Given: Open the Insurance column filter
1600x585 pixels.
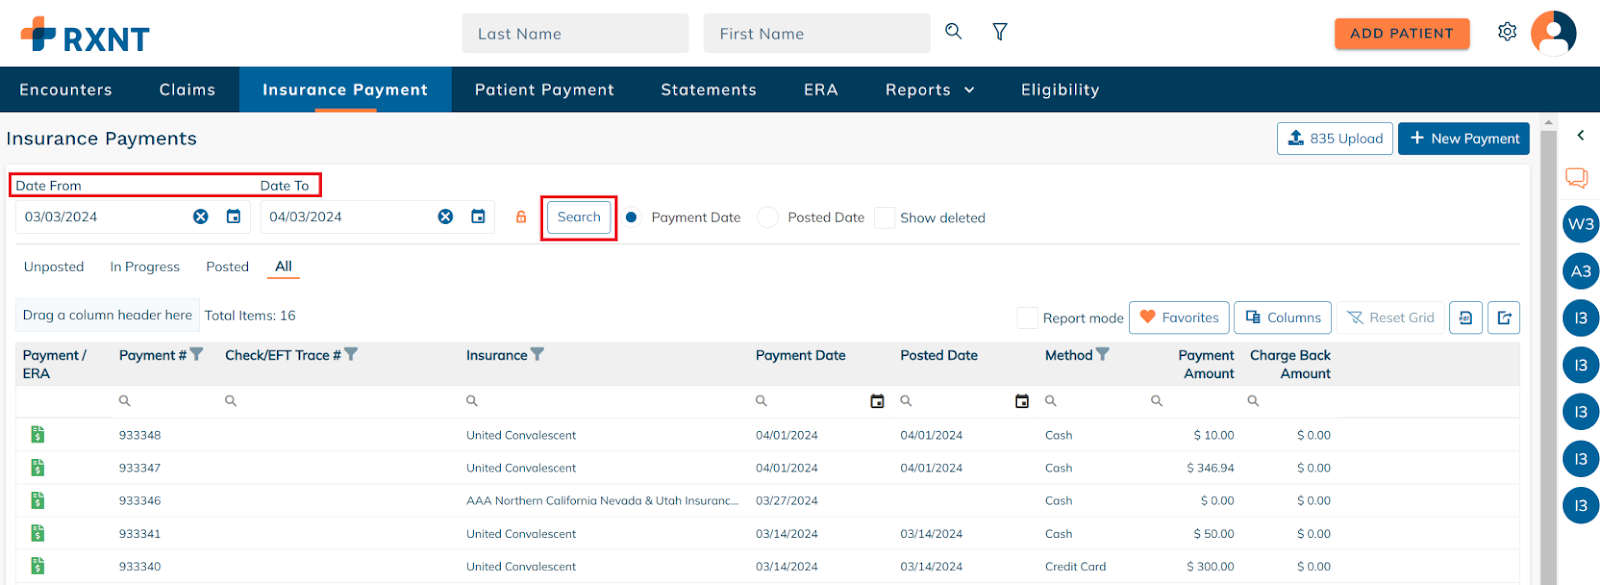Looking at the screenshot, I should (x=537, y=354).
